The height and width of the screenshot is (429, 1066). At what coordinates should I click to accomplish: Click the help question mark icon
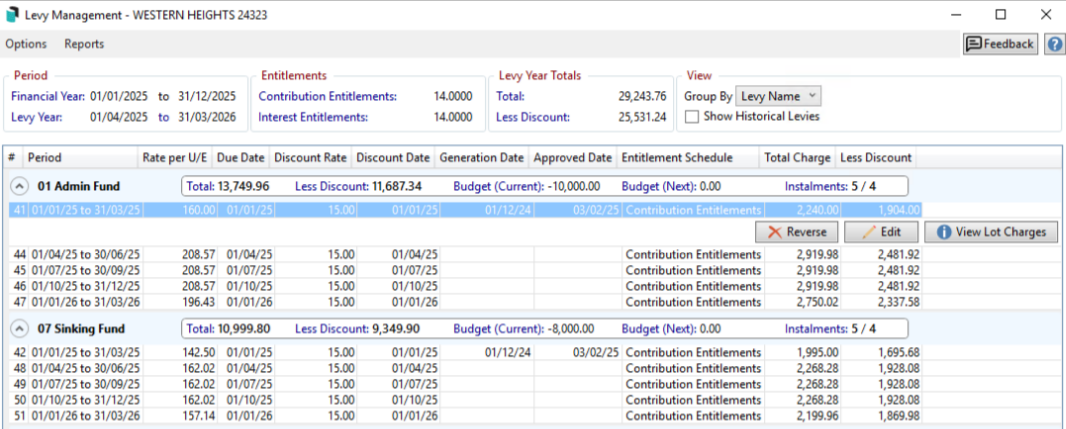[x=1054, y=44]
